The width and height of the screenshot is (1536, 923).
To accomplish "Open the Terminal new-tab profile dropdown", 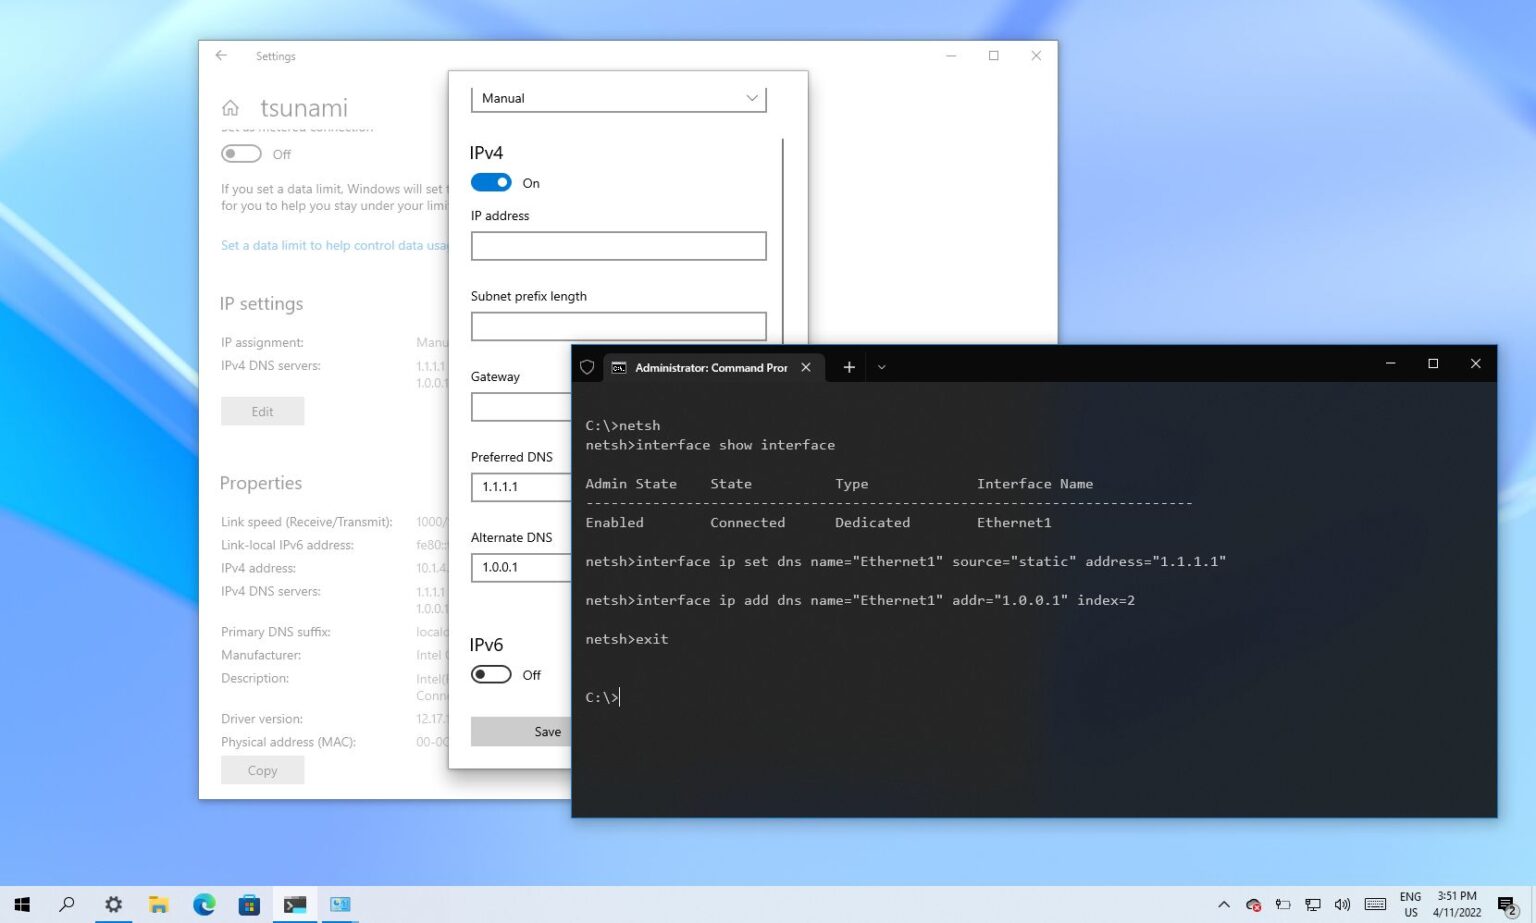I will 881,367.
